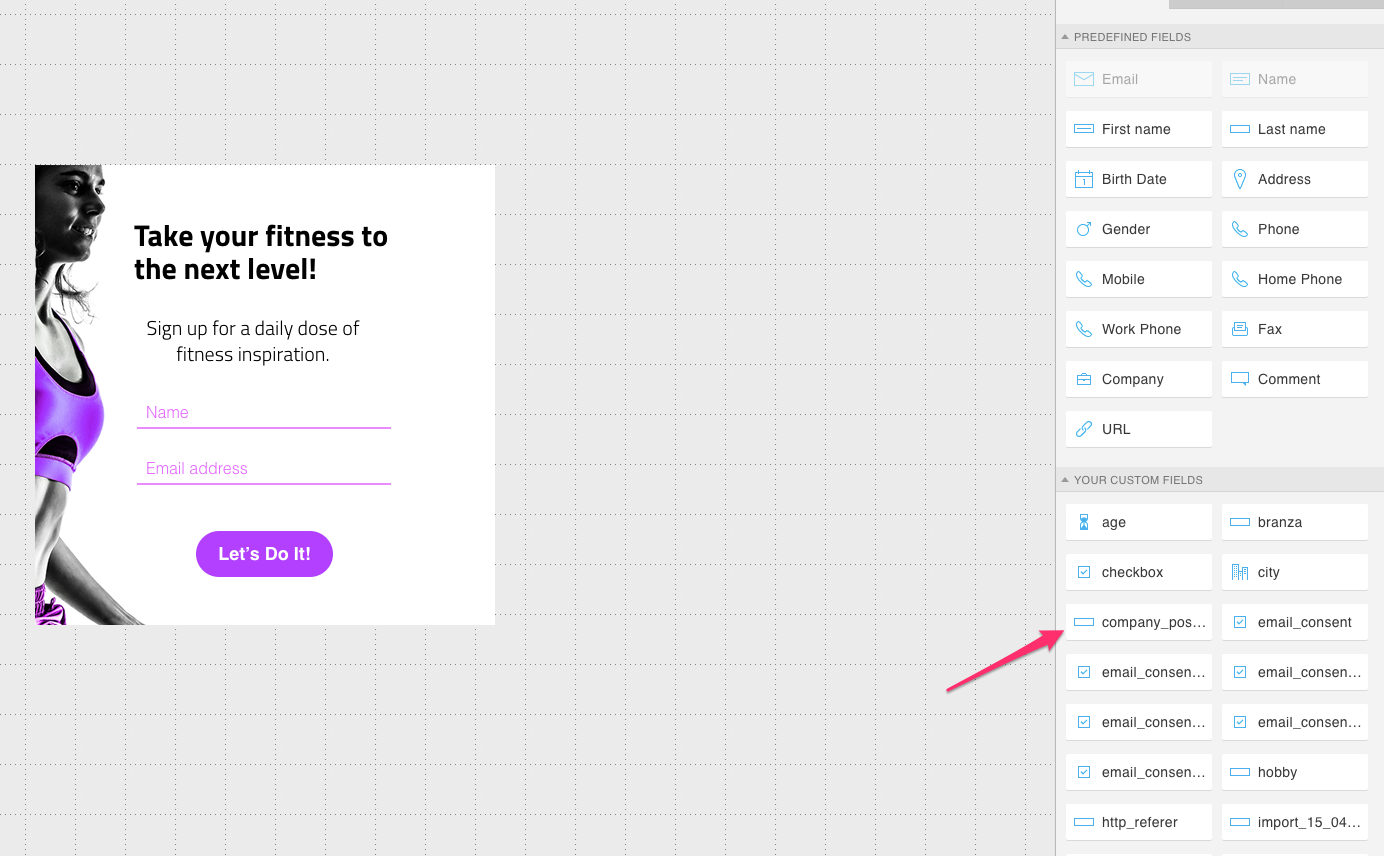Choose the Fax machine icon

pos(1239,329)
